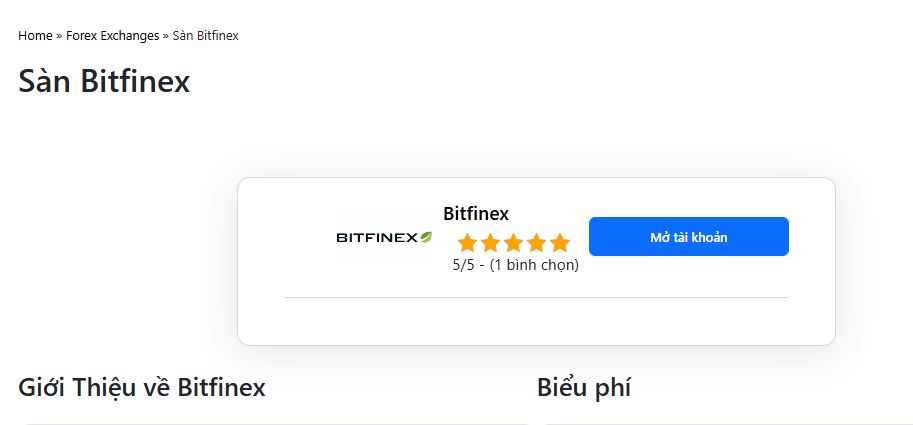913x425 pixels.
Task: Click the green leaf in Bitfinex logo
Action: pyautogui.click(x=426, y=237)
